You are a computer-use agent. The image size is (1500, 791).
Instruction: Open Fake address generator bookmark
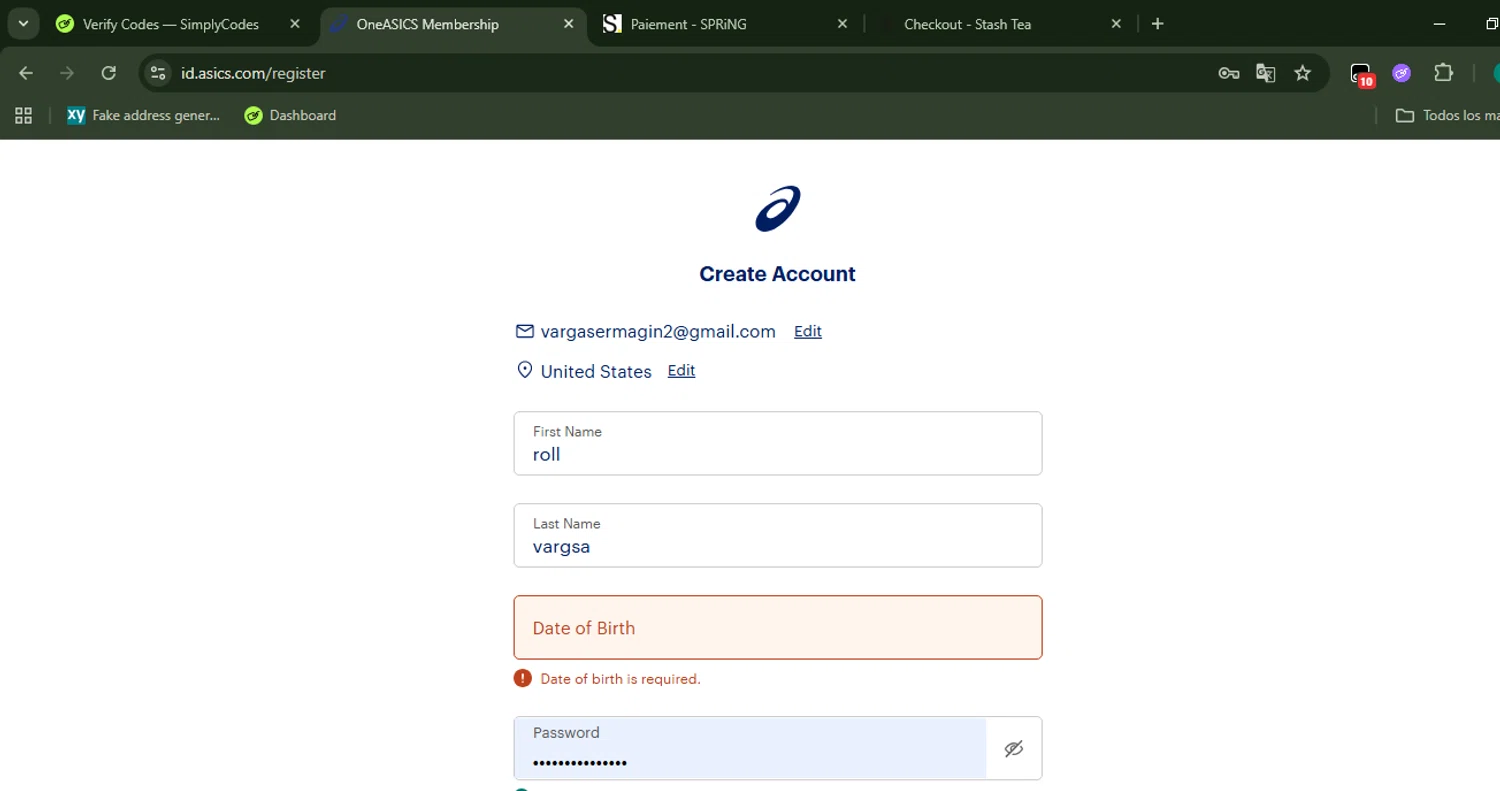click(x=144, y=115)
